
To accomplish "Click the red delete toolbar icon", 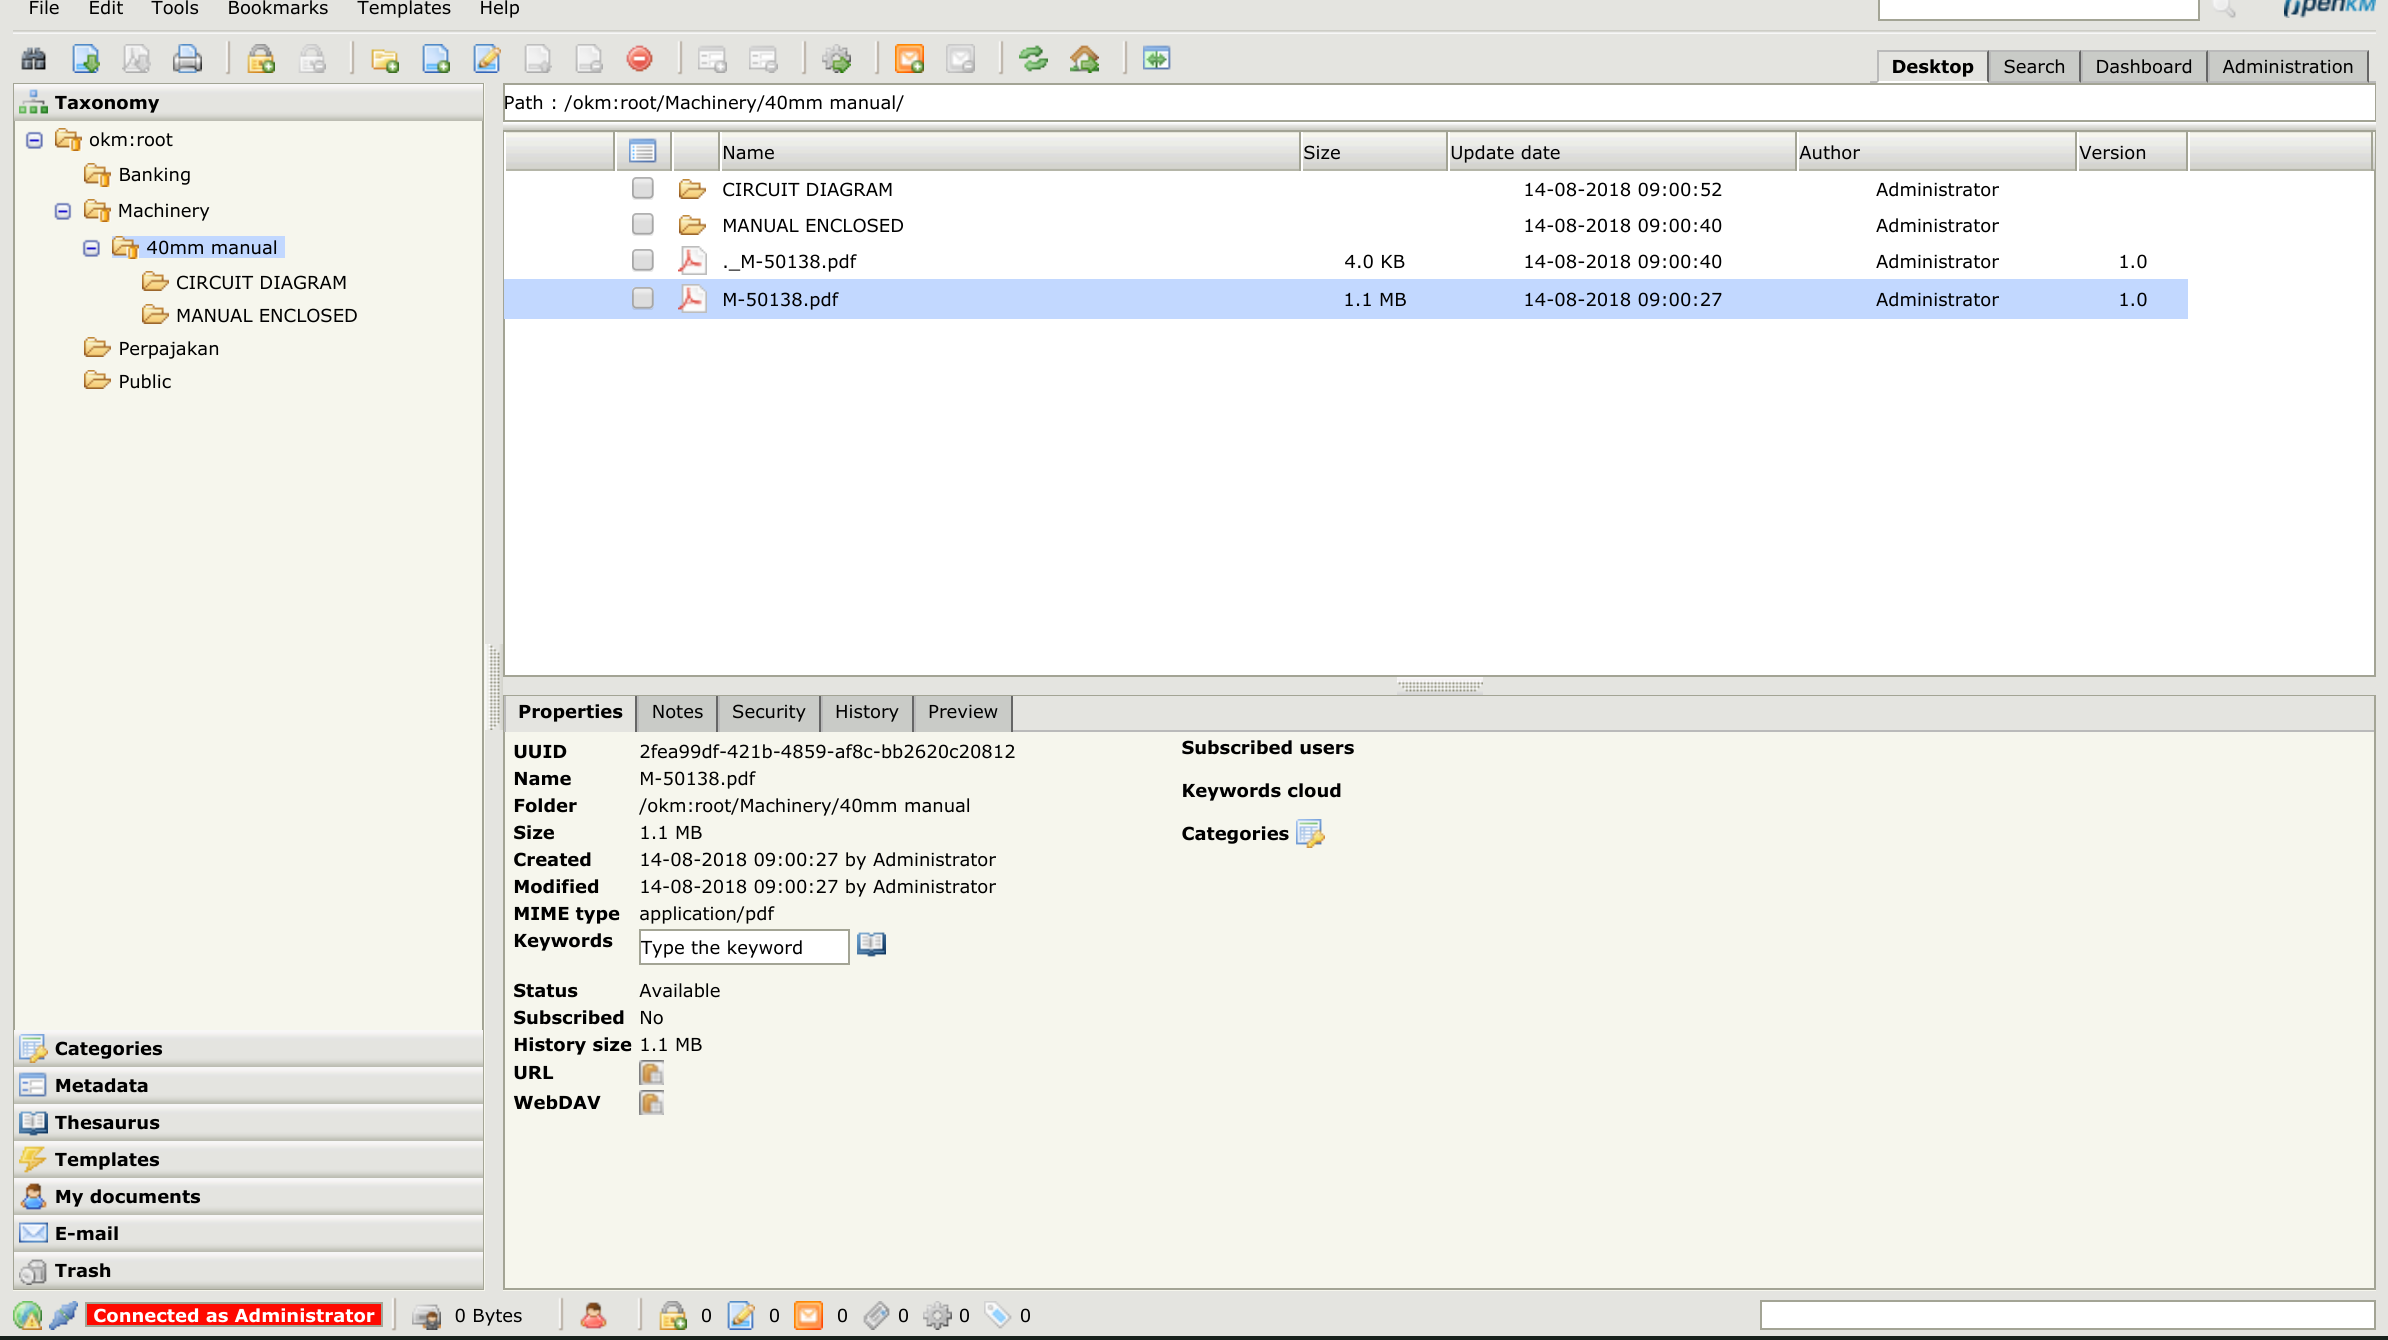I will coord(640,60).
